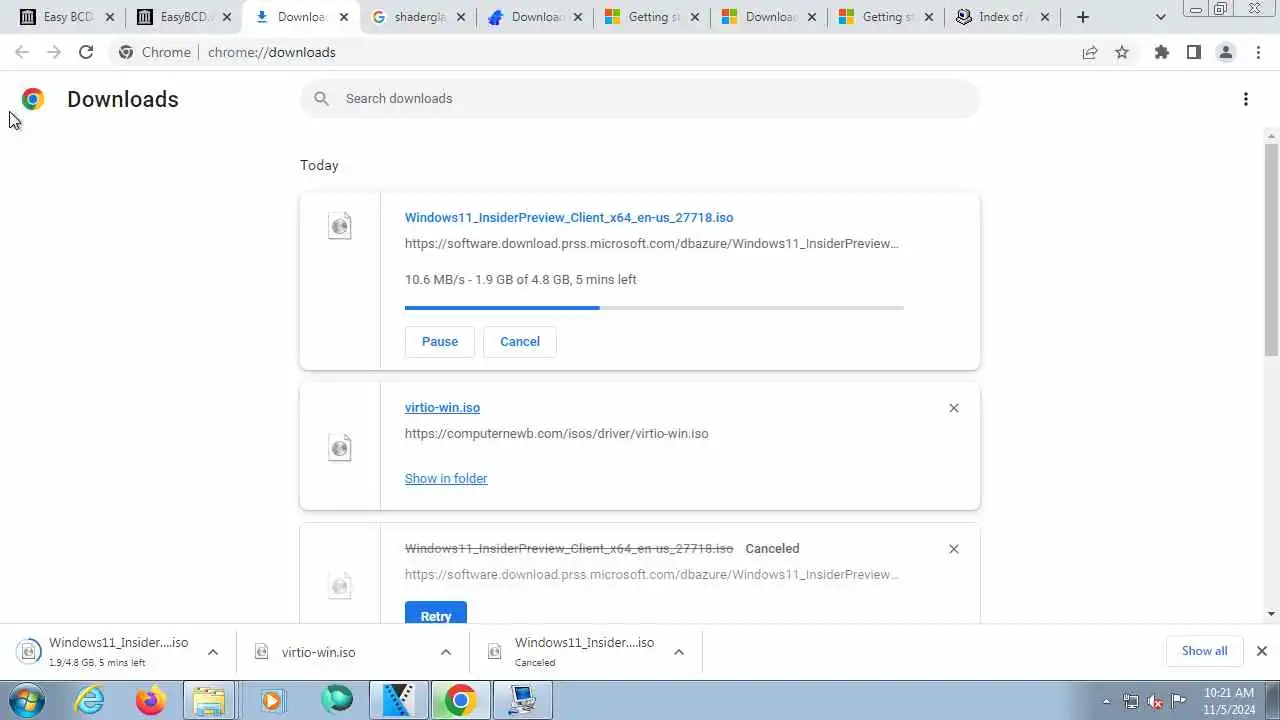Open the virtio-win.iso file link
This screenshot has height=720, width=1280.
[442, 408]
